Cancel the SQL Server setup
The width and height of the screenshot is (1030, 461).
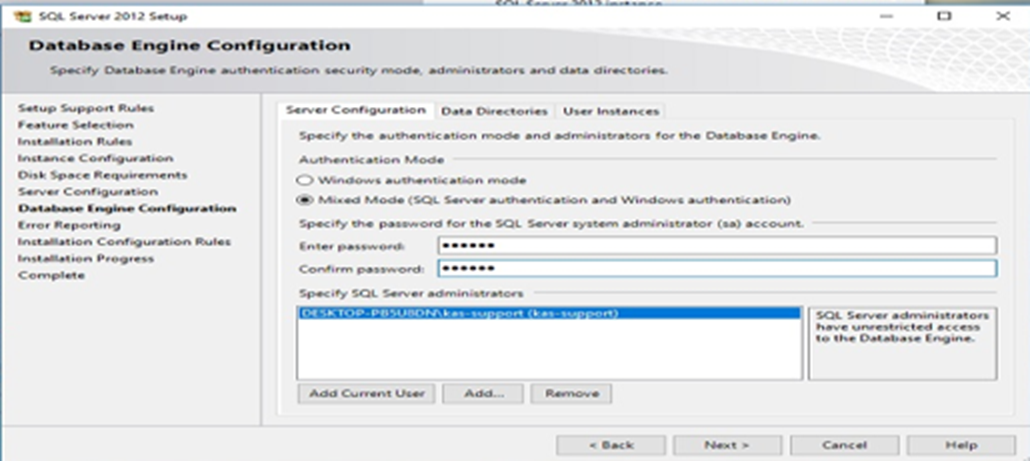pyautogui.click(x=844, y=445)
